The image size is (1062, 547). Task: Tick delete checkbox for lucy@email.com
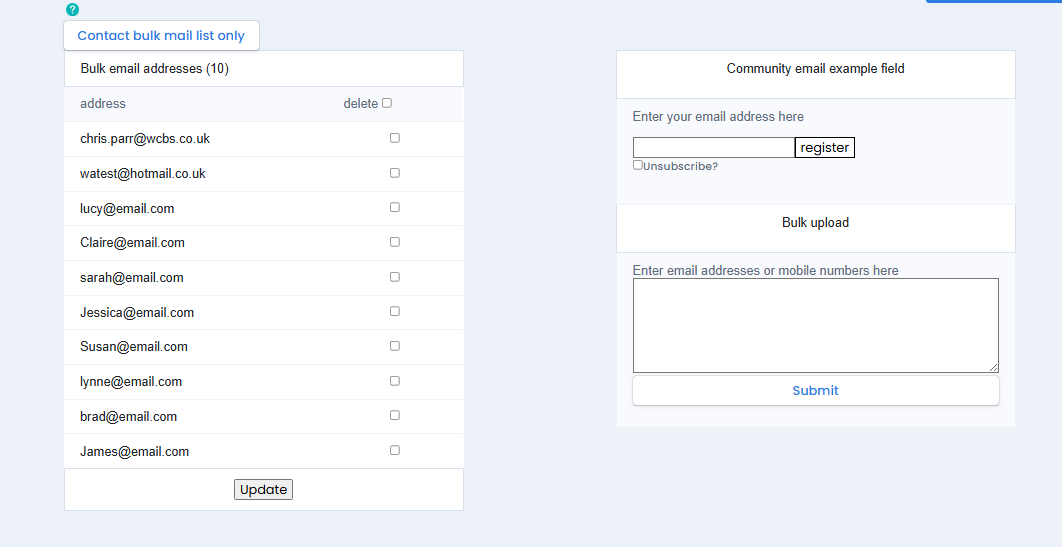395,207
